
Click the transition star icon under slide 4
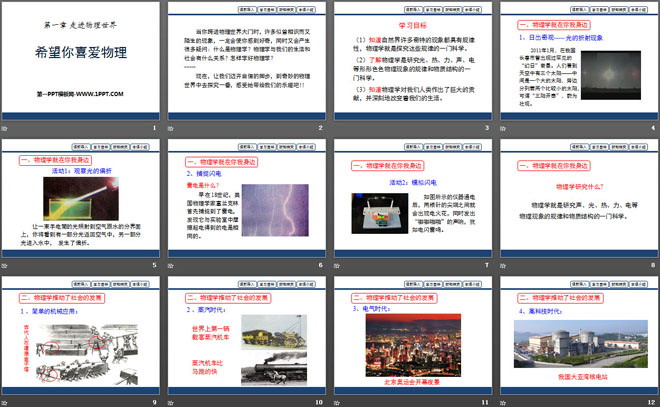click(x=500, y=130)
